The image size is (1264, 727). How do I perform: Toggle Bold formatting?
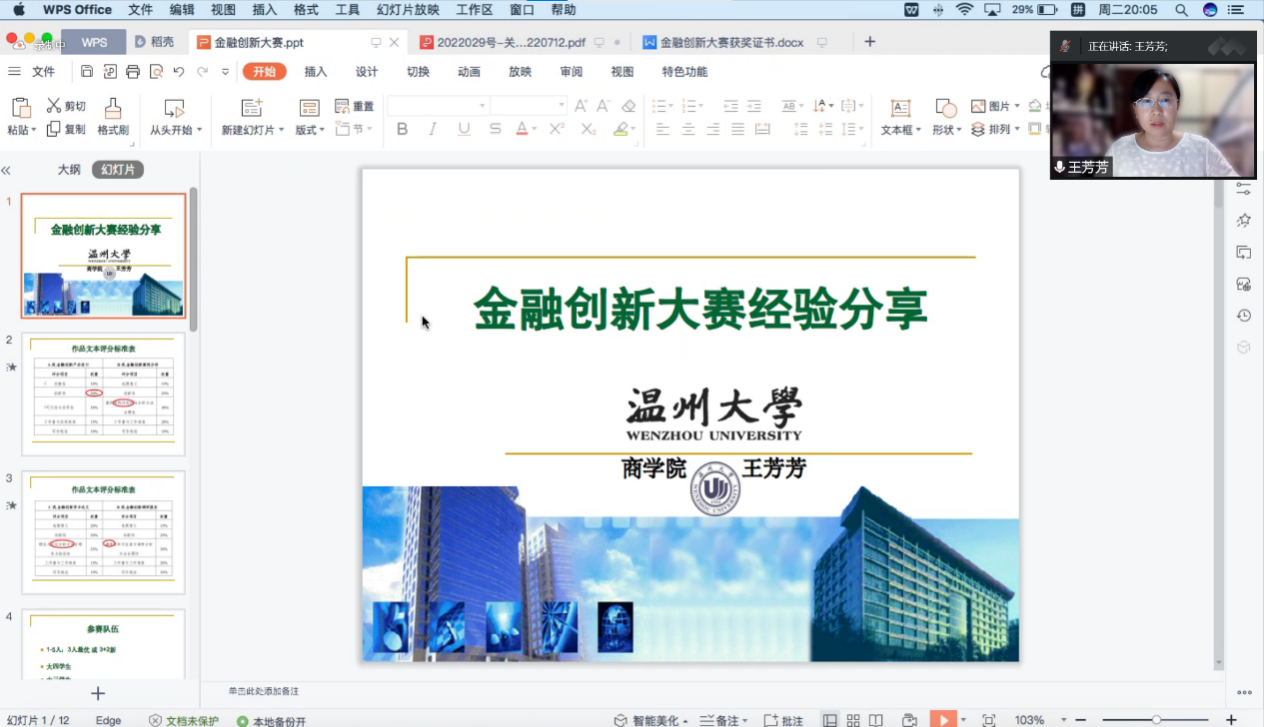402,129
